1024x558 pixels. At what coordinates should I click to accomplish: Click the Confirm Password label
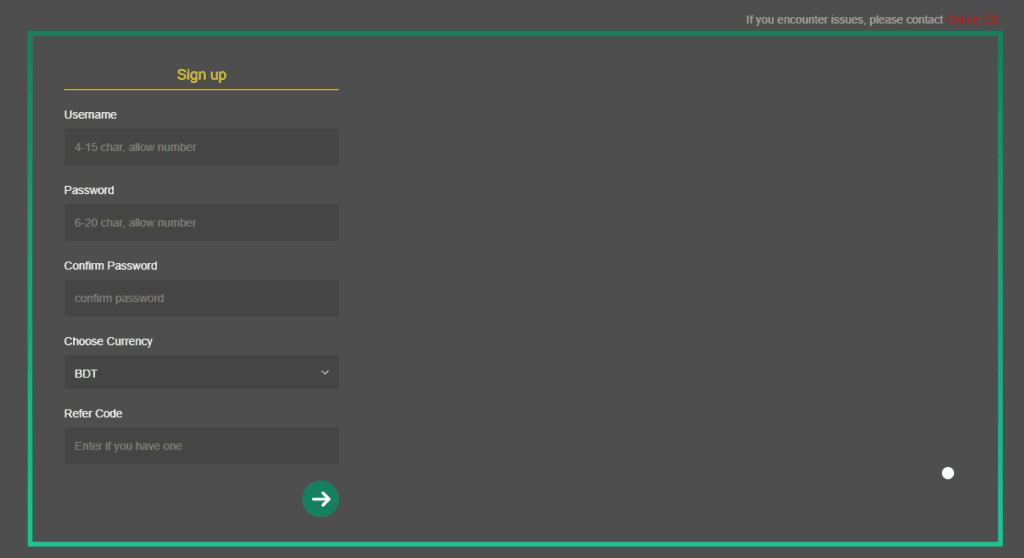pos(110,266)
